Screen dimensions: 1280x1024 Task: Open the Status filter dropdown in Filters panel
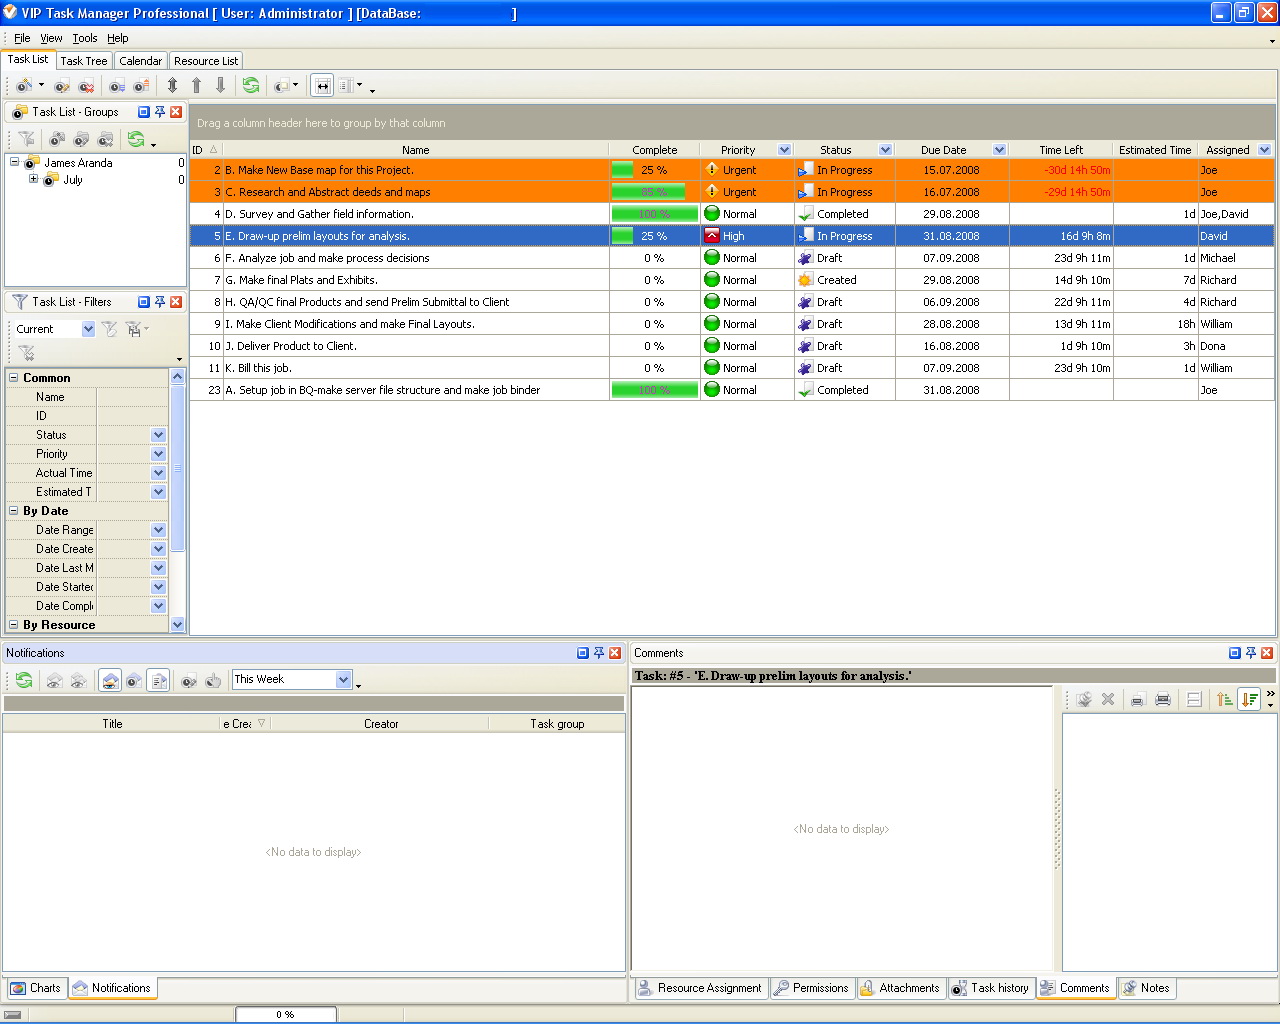tap(158, 435)
